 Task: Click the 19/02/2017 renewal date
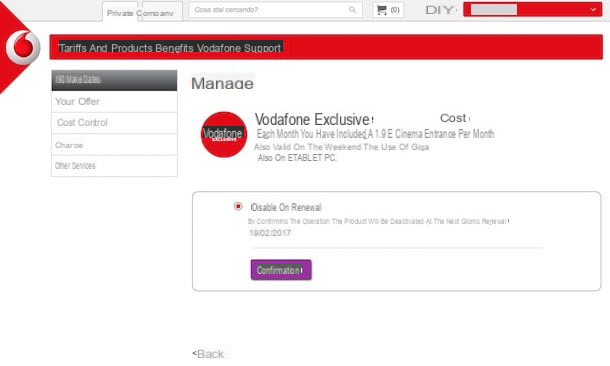[x=270, y=233]
